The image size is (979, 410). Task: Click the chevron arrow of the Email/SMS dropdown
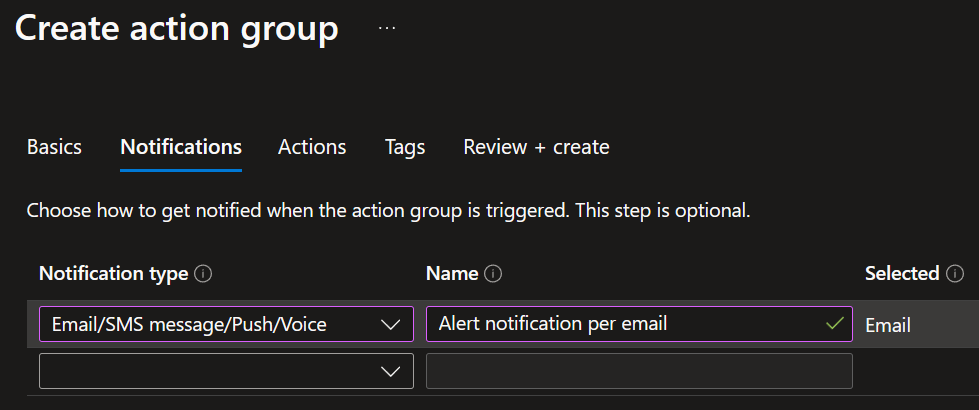click(391, 324)
